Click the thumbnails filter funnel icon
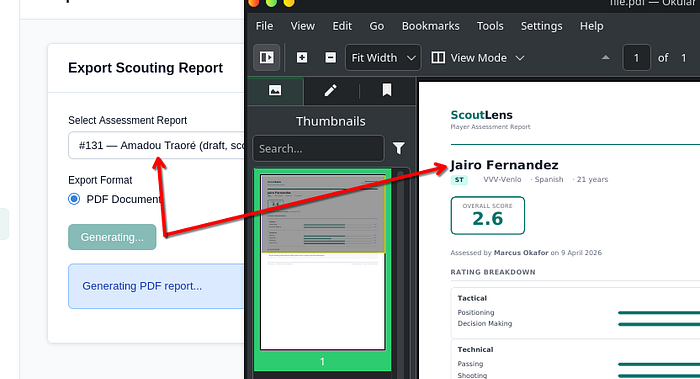 pos(399,148)
